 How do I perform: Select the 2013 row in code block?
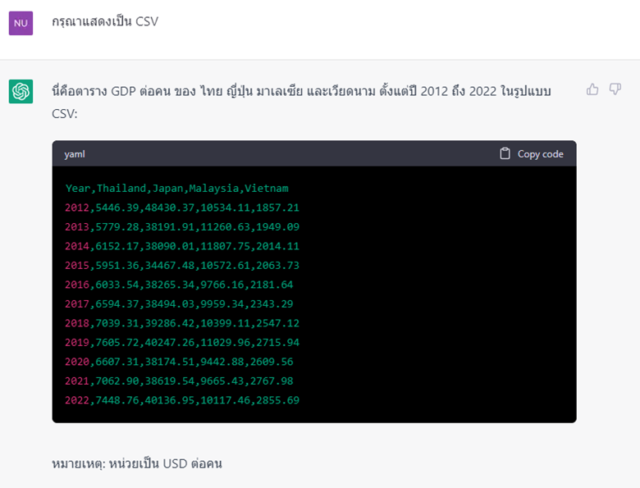click(x=182, y=227)
